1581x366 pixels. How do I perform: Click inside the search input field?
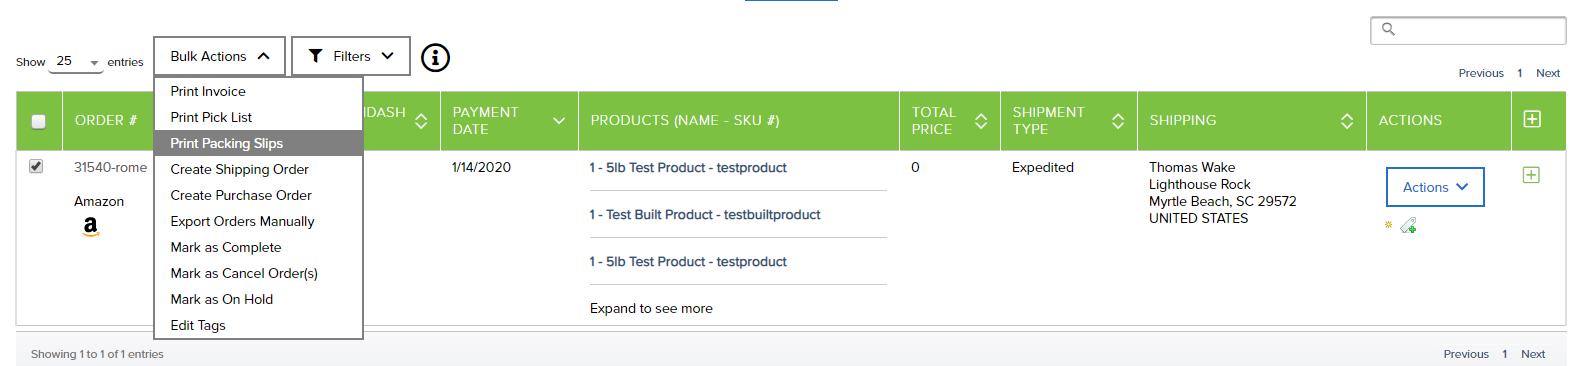[1468, 30]
